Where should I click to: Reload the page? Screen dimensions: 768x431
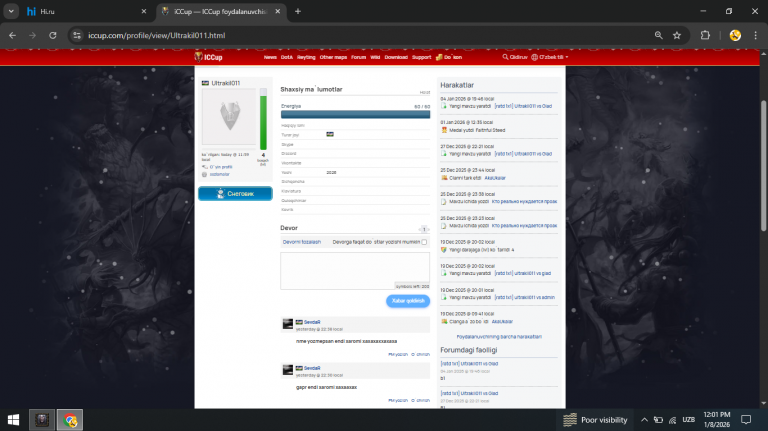click(53, 35)
